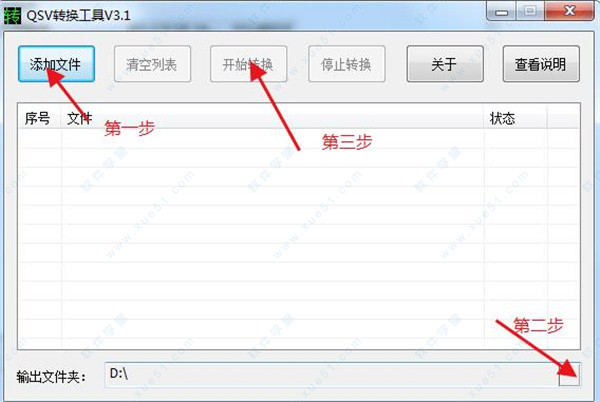Click the 输出文件夹 label
The image size is (600, 402).
[x=51, y=377]
